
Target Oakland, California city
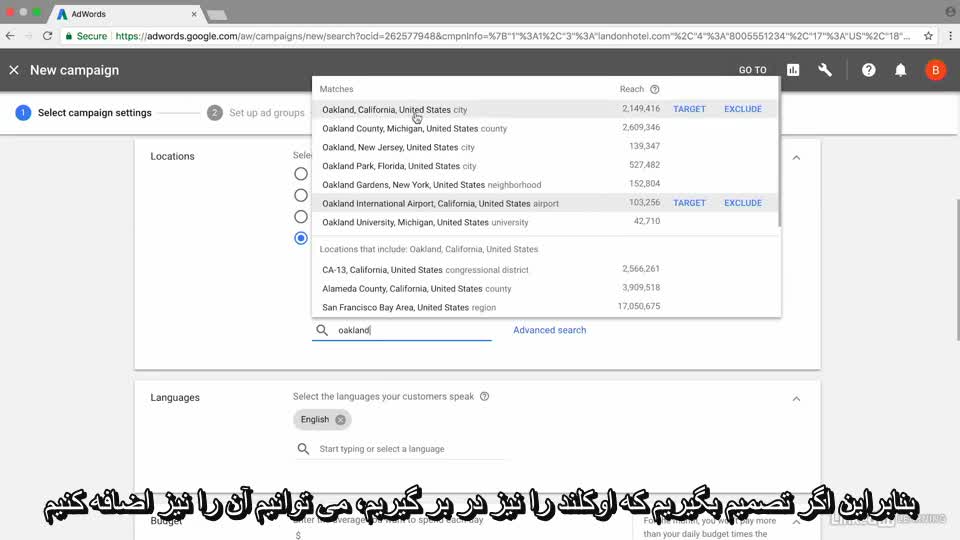point(689,109)
